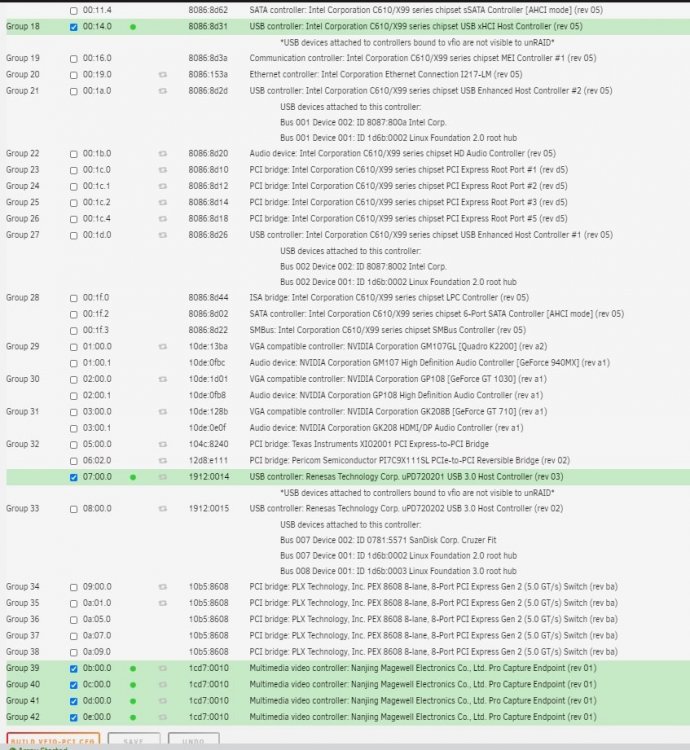
Task: Click the text 'Bus 008 Device 001: ID 1d6b:0003 Linux Foundation 3.0 root hub'
Action: click(398, 571)
